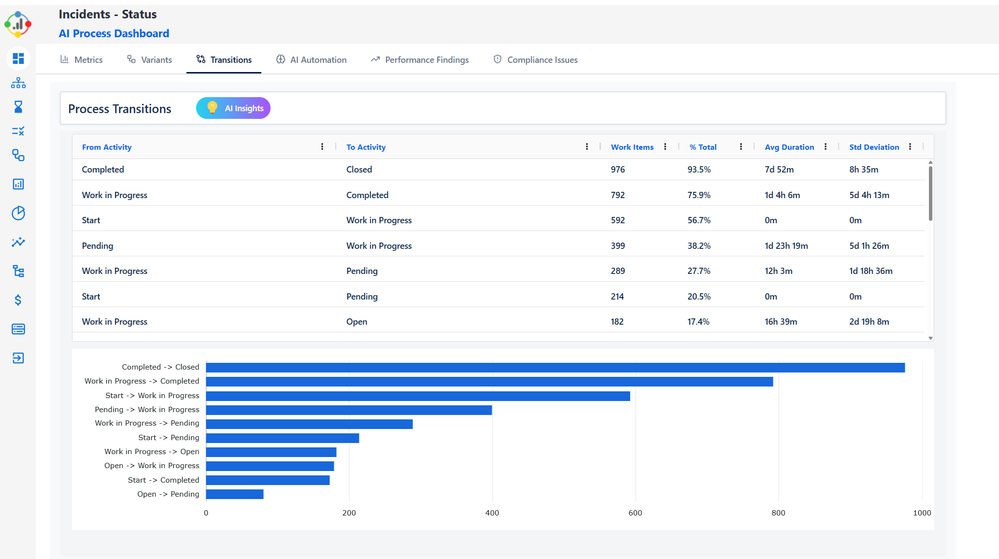
Task: Open the pie chart sidebar icon
Action: [x=18, y=213]
